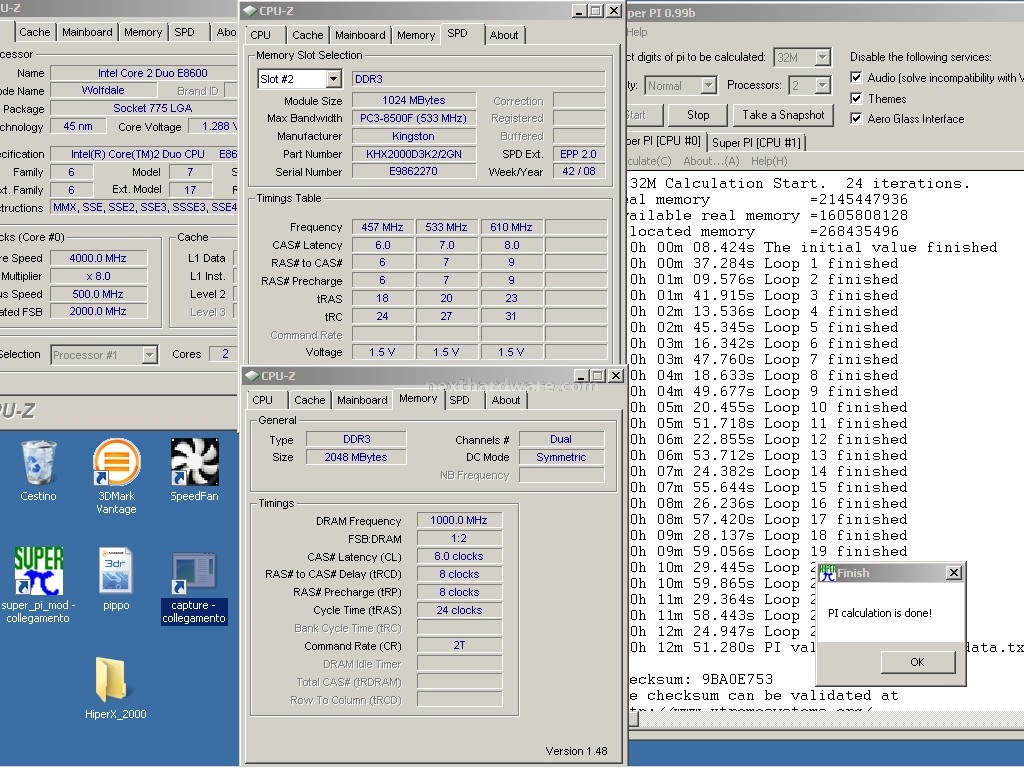Click the Code Name value Wolfdale

pyautogui.click(x=103, y=90)
